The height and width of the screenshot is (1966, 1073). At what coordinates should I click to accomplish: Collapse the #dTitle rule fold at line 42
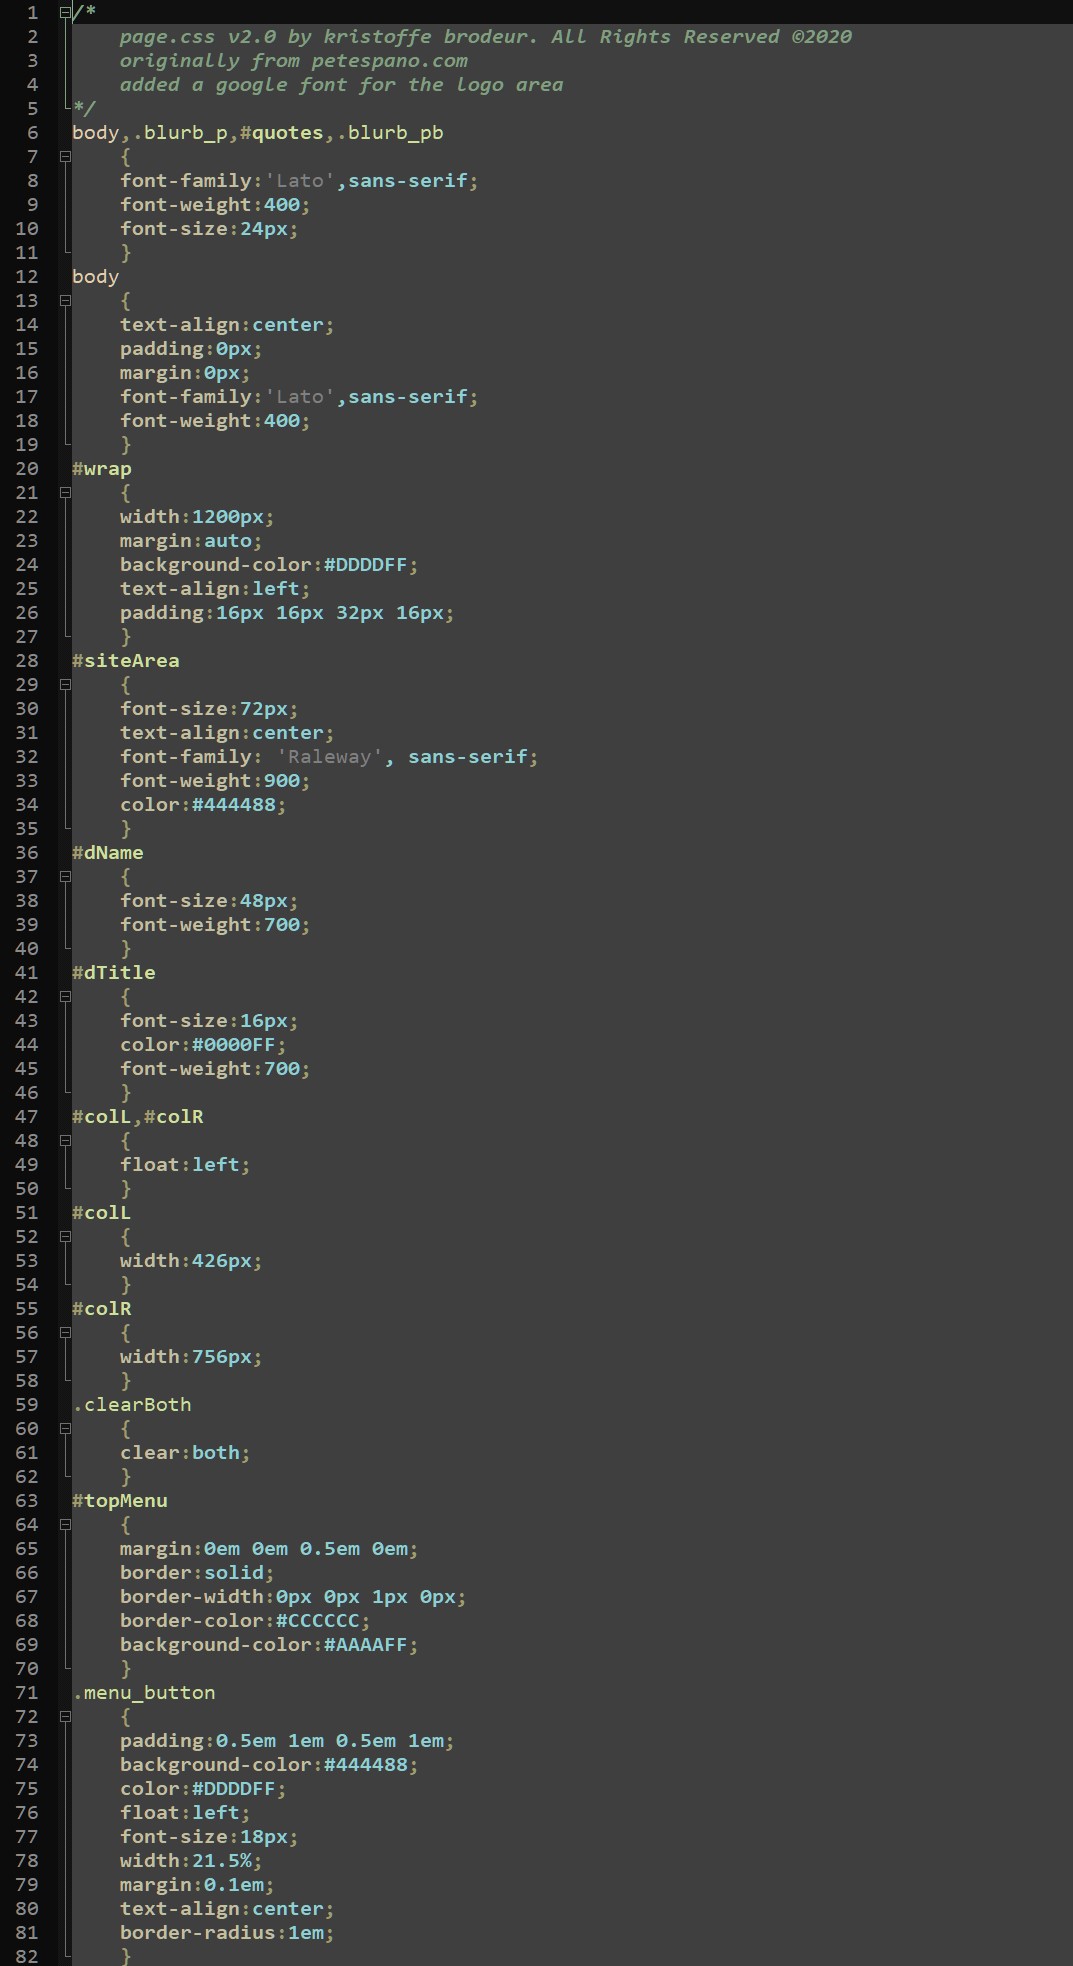pyautogui.click(x=65, y=997)
